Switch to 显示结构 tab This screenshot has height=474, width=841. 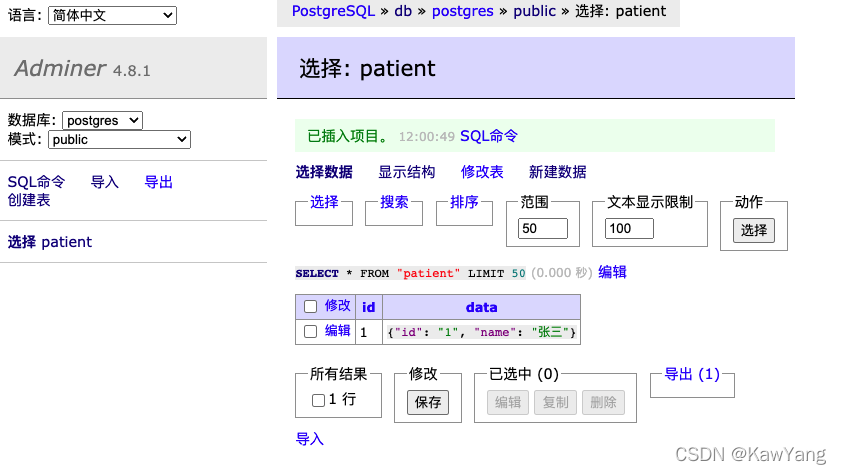[406, 172]
